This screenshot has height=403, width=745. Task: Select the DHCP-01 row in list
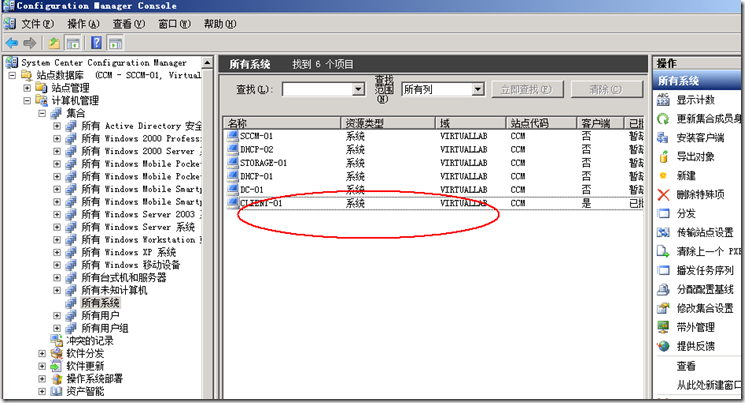(x=434, y=176)
